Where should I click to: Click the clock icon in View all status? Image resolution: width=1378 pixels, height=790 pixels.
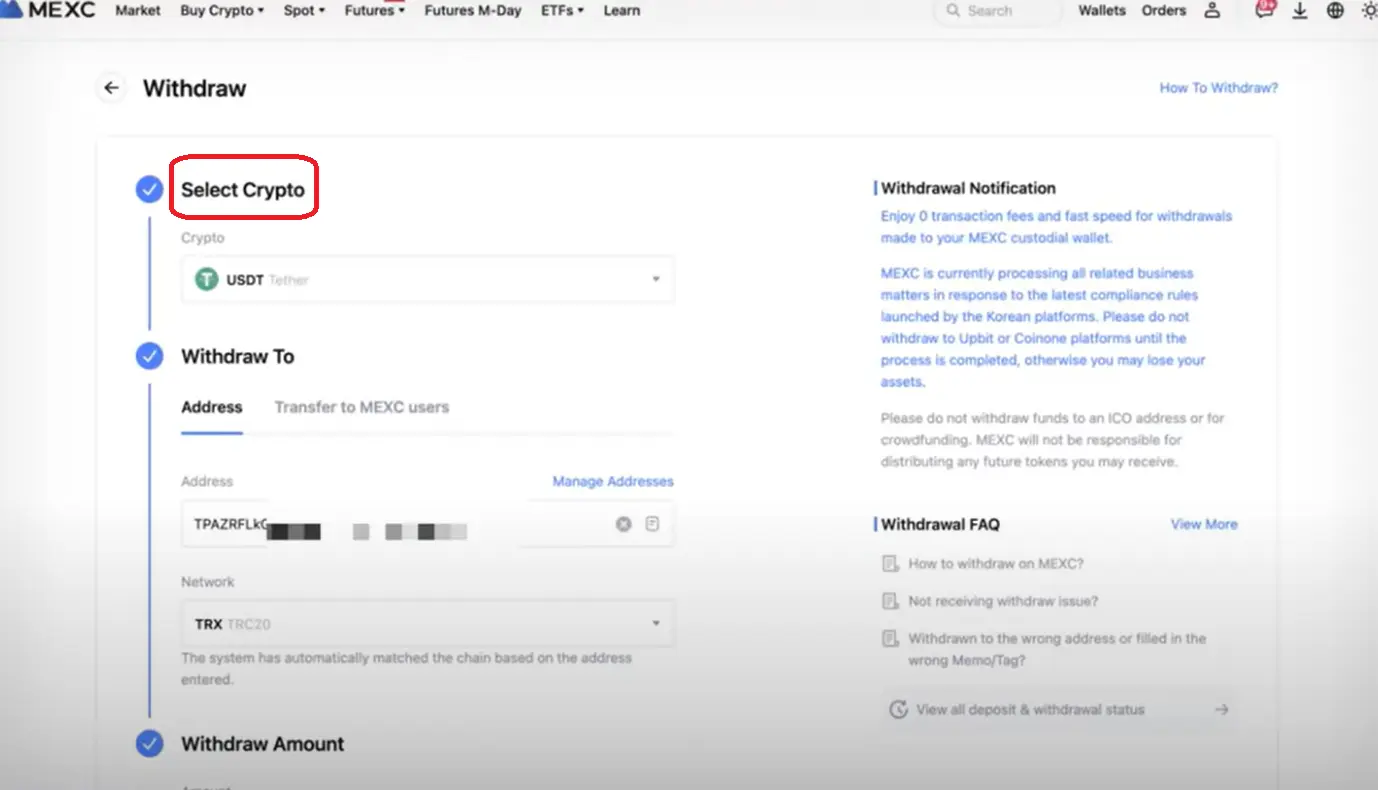pos(899,710)
